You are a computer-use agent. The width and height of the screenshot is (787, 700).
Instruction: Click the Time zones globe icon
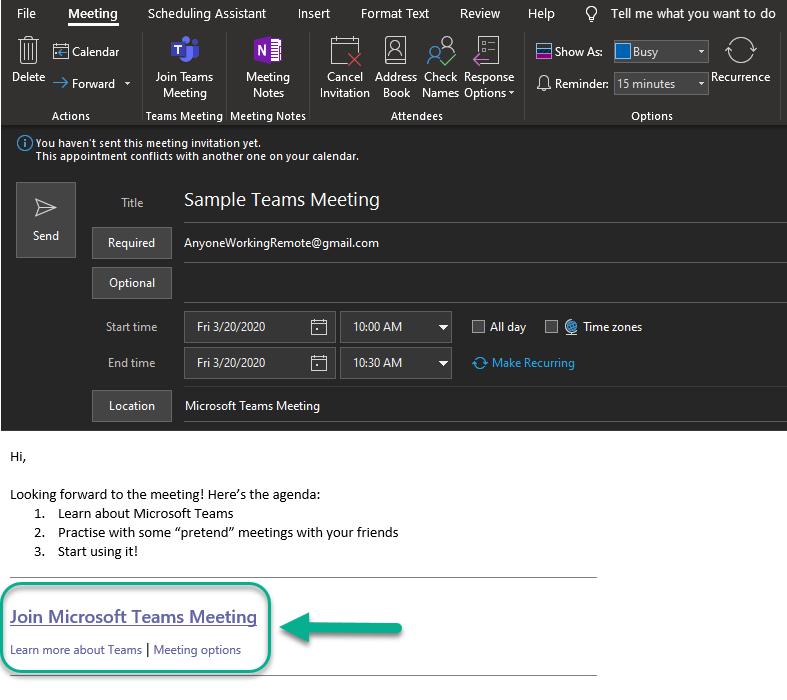pyautogui.click(x=571, y=327)
